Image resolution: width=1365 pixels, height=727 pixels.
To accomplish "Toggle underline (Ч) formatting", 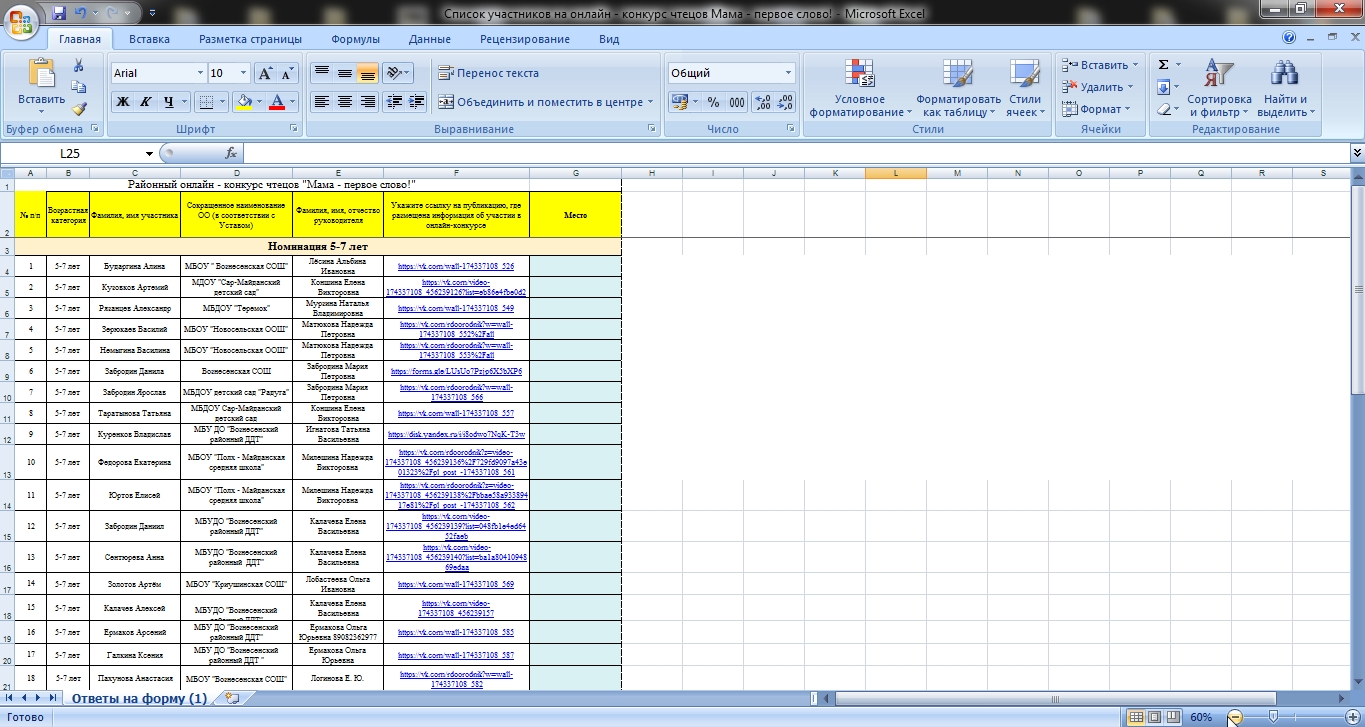I will pos(169,101).
